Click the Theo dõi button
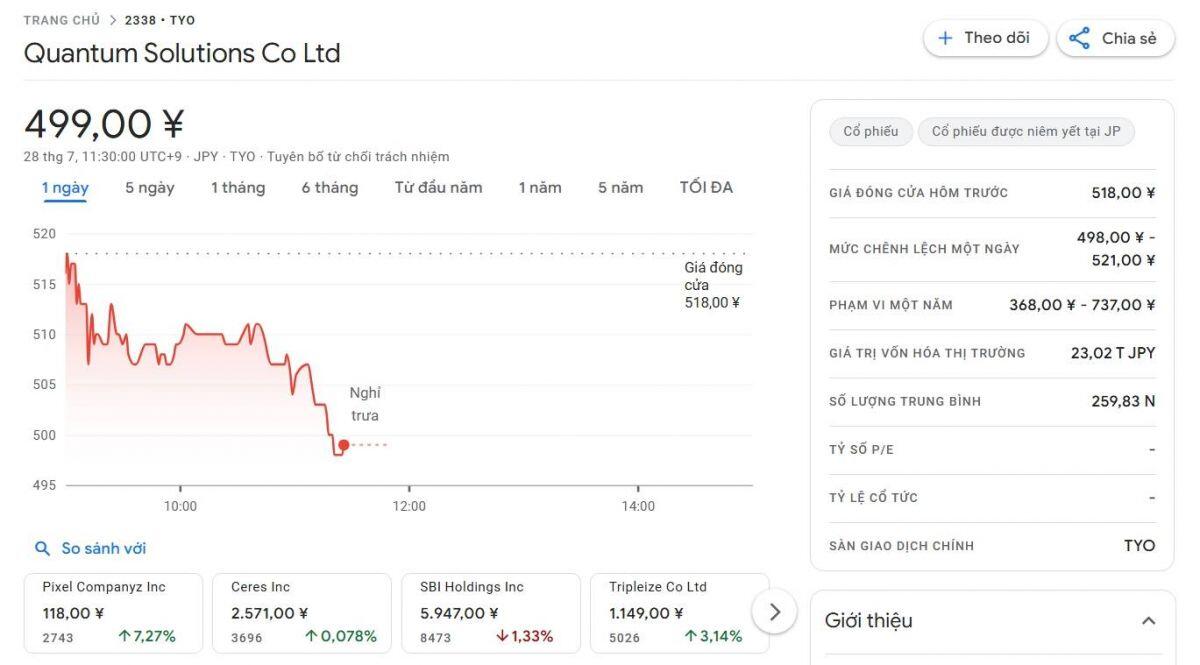This screenshot has width=1200, height=665. [x=985, y=37]
